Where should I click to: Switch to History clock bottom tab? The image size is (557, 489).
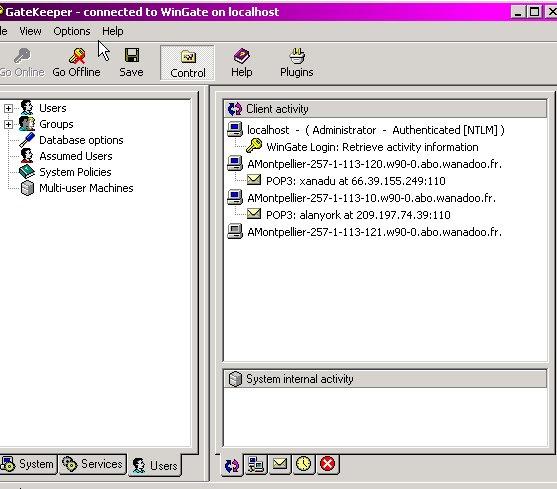pyautogui.click(x=304, y=464)
